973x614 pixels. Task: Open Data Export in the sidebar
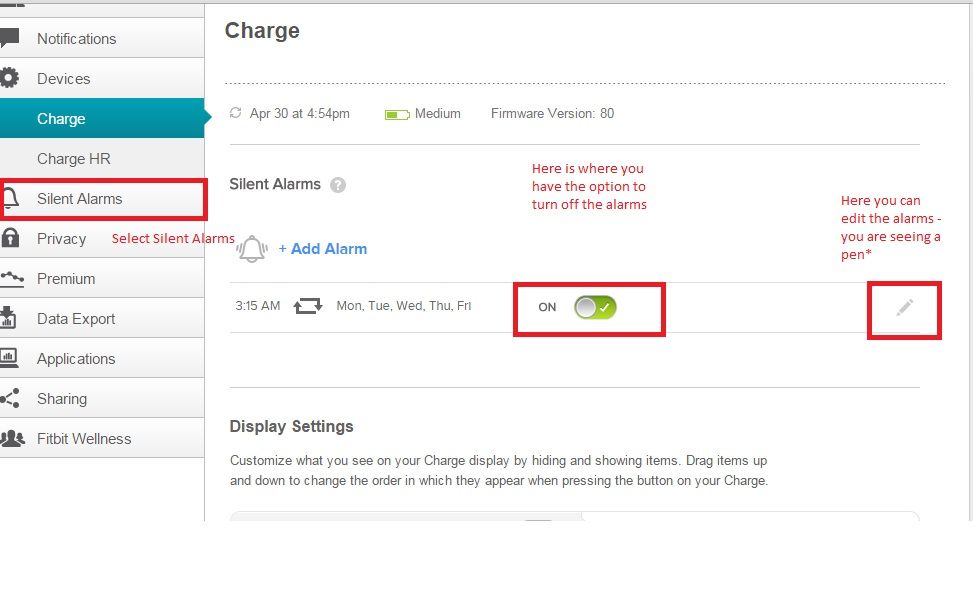tap(102, 318)
